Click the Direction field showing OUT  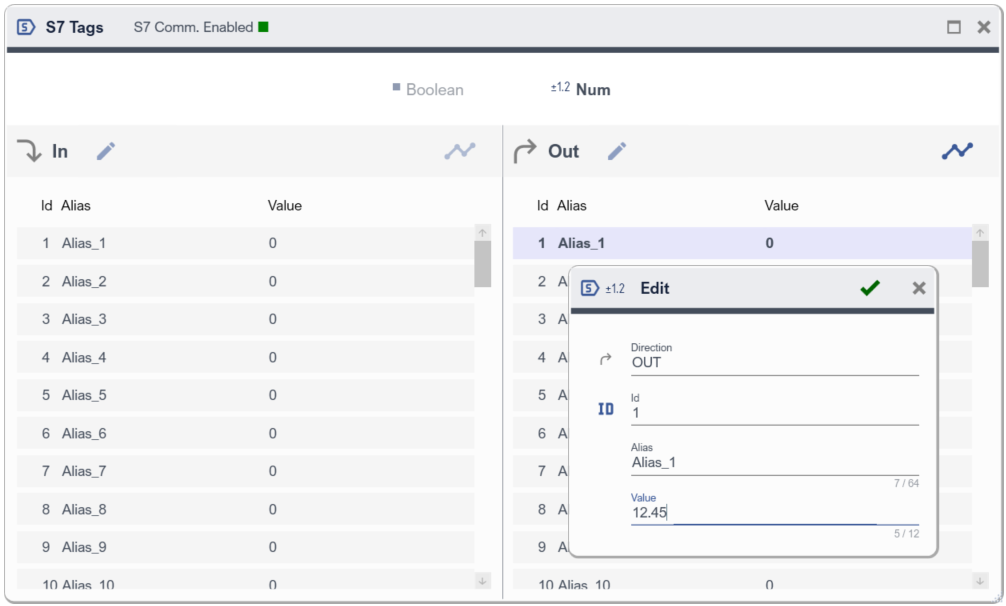(x=773, y=363)
